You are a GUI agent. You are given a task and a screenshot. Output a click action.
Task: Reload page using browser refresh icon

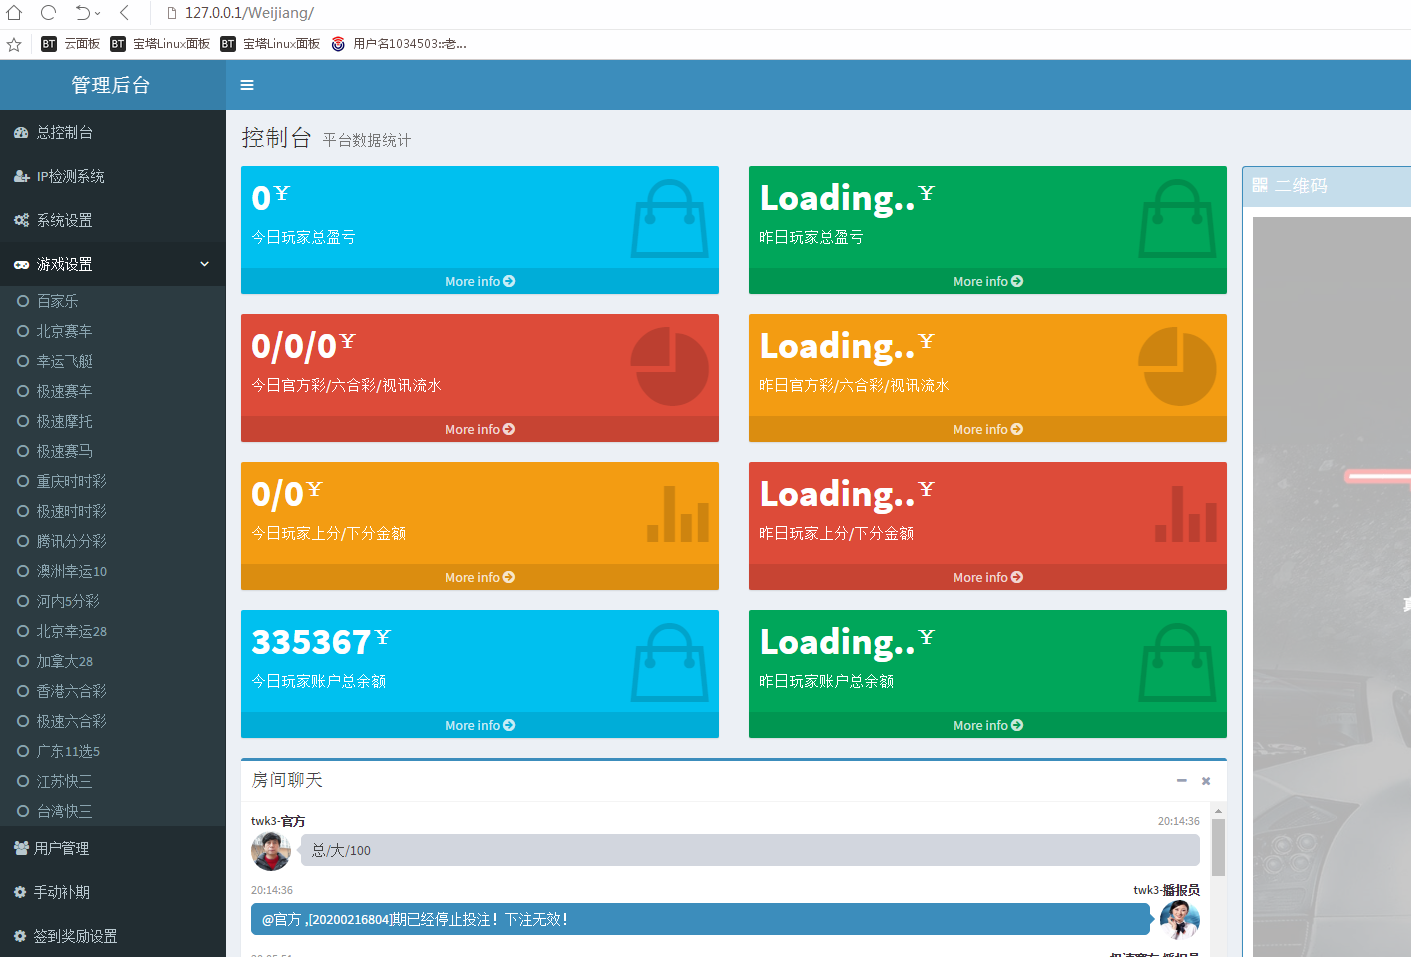48,13
